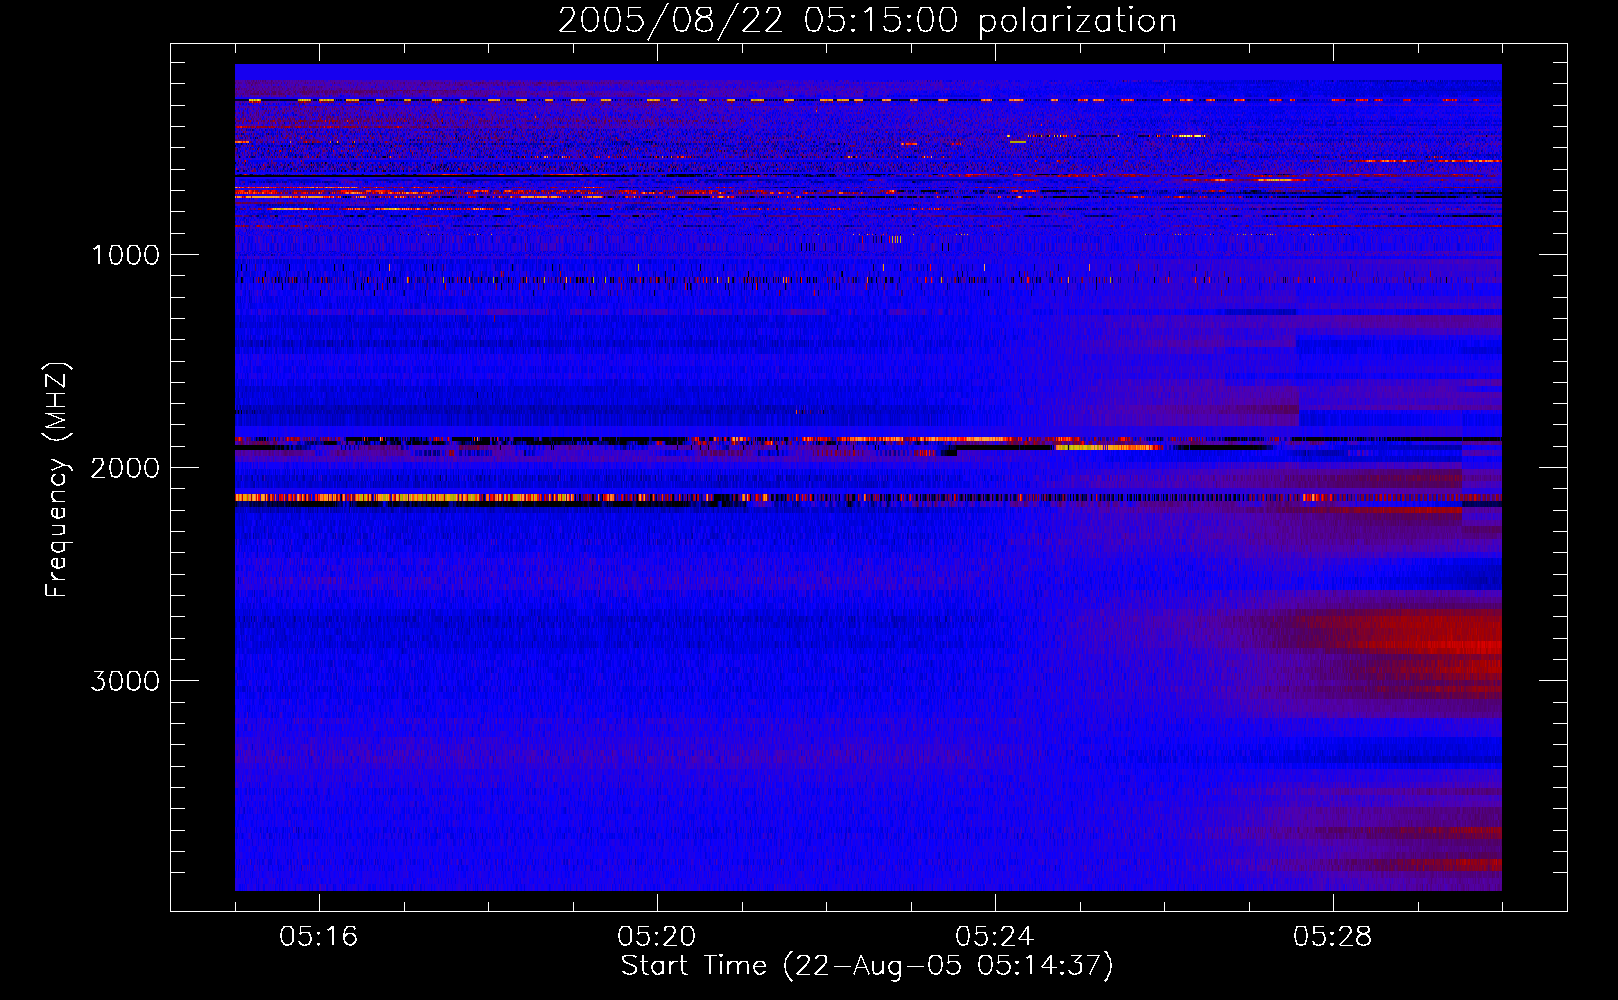Click the 05:24 time tick label

[x=995, y=937]
